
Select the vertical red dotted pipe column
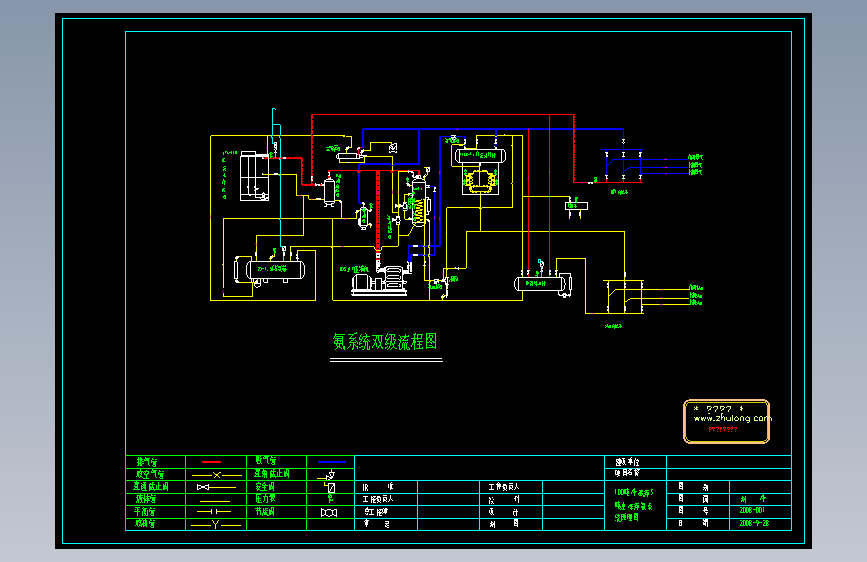click(378, 211)
